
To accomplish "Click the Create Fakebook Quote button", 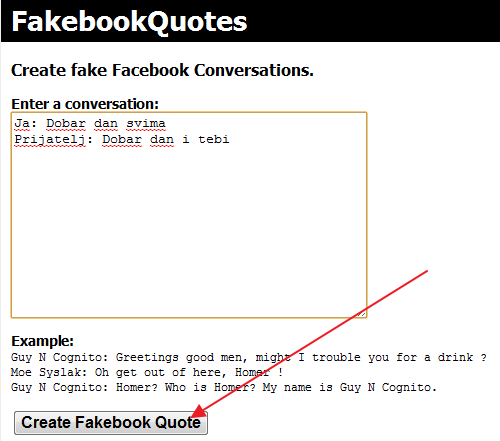I will coord(111,423).
